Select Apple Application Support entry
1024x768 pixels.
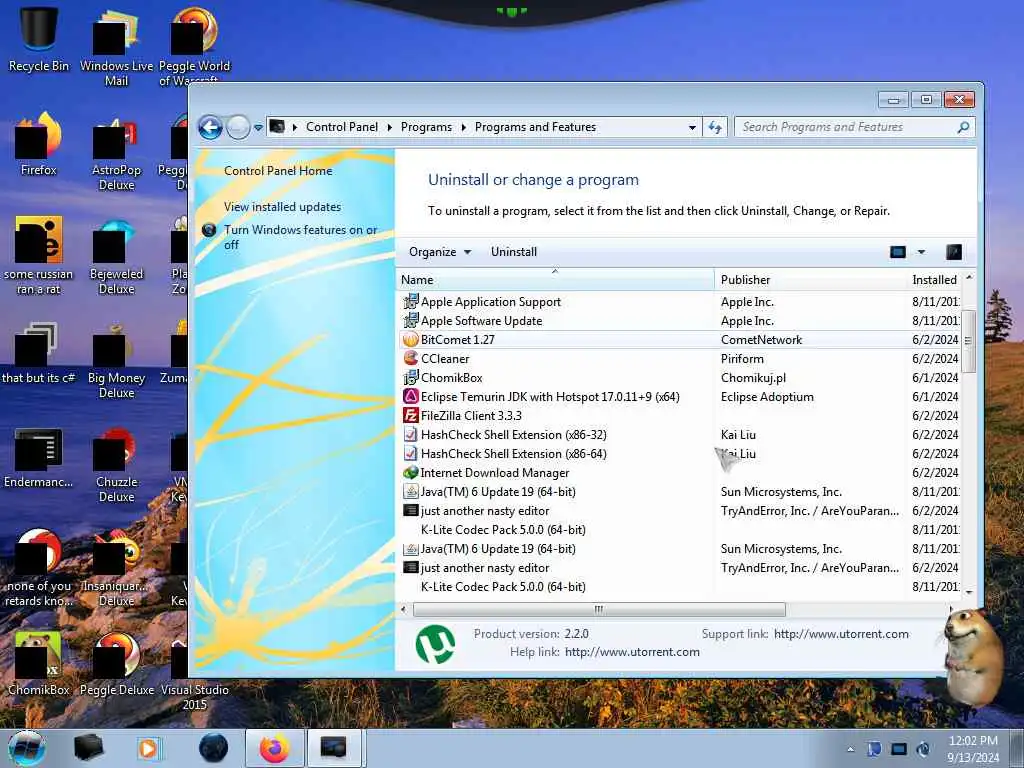coord(679,302)
